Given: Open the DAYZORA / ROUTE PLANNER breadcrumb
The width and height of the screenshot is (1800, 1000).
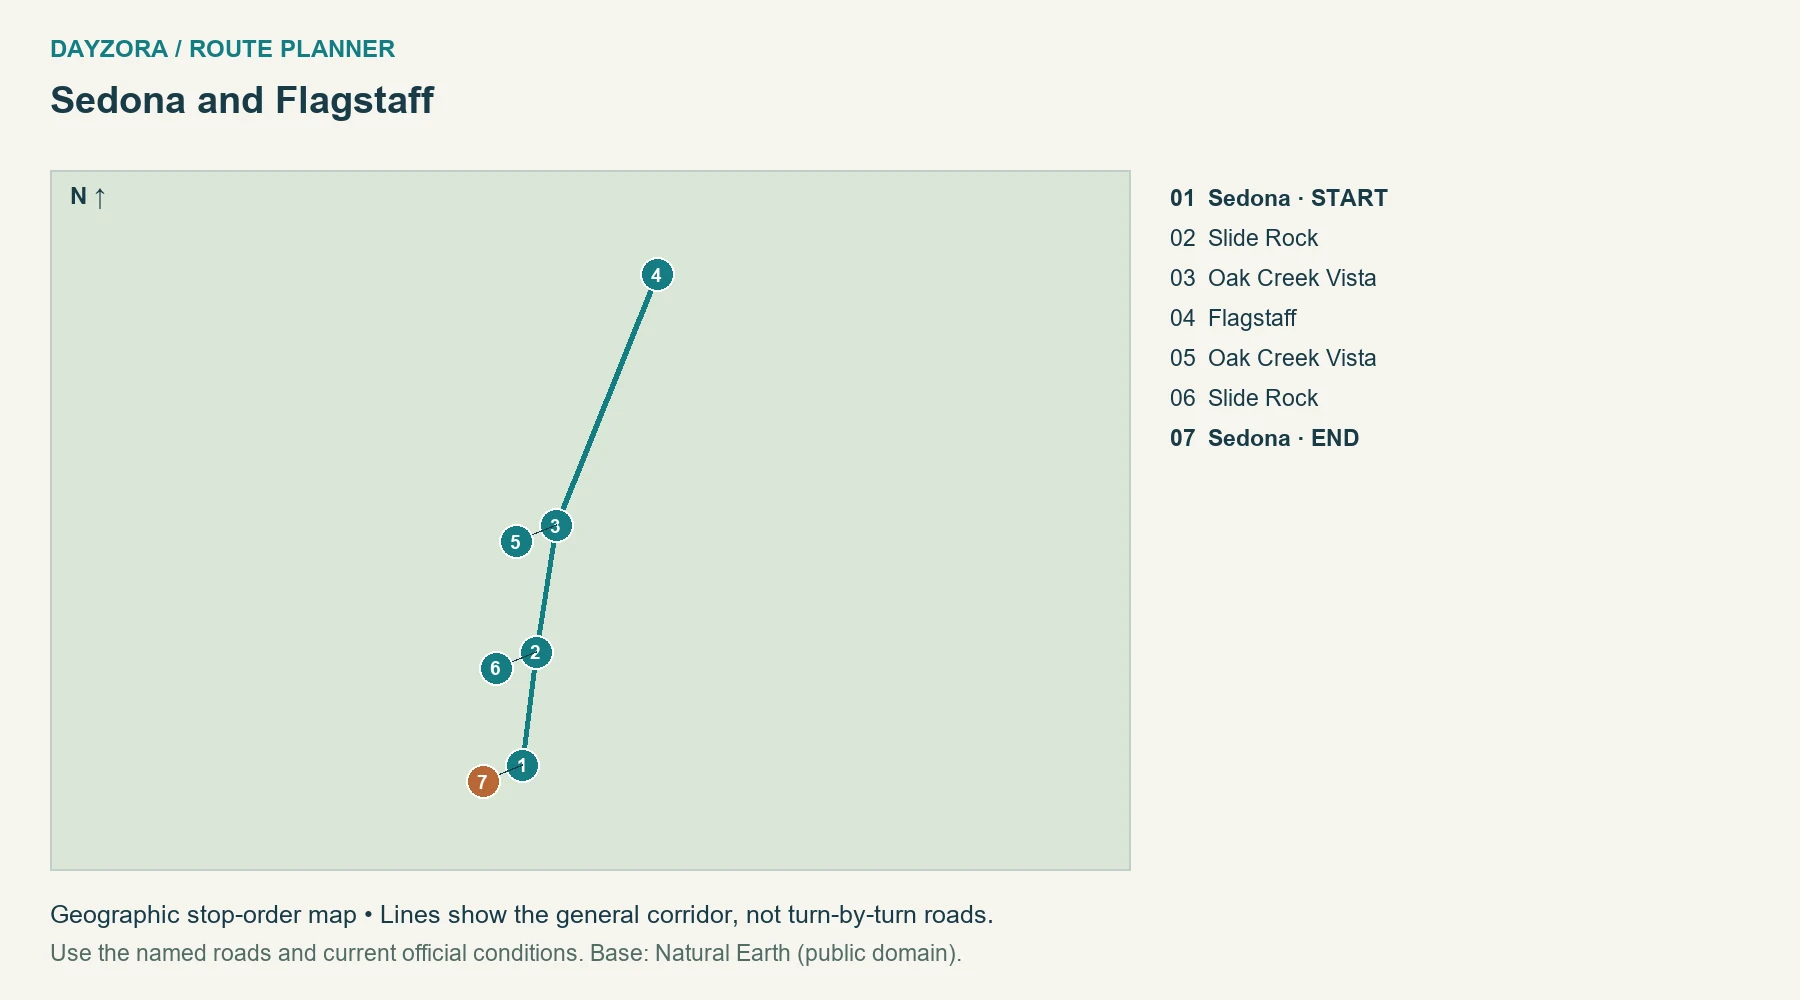Looking at the screenshot, I should click(x=222, y=49).
